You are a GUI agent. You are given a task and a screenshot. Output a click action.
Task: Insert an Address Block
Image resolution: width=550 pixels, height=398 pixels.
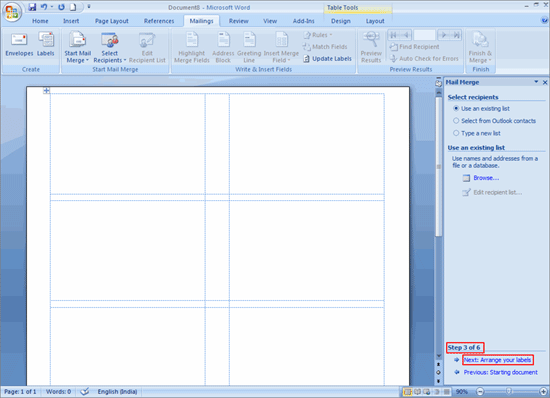(223, 47)
